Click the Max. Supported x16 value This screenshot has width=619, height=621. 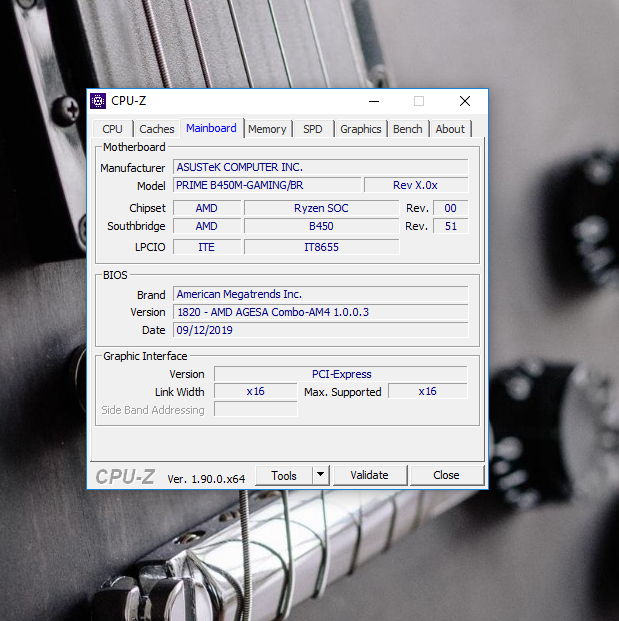point(428,391)
